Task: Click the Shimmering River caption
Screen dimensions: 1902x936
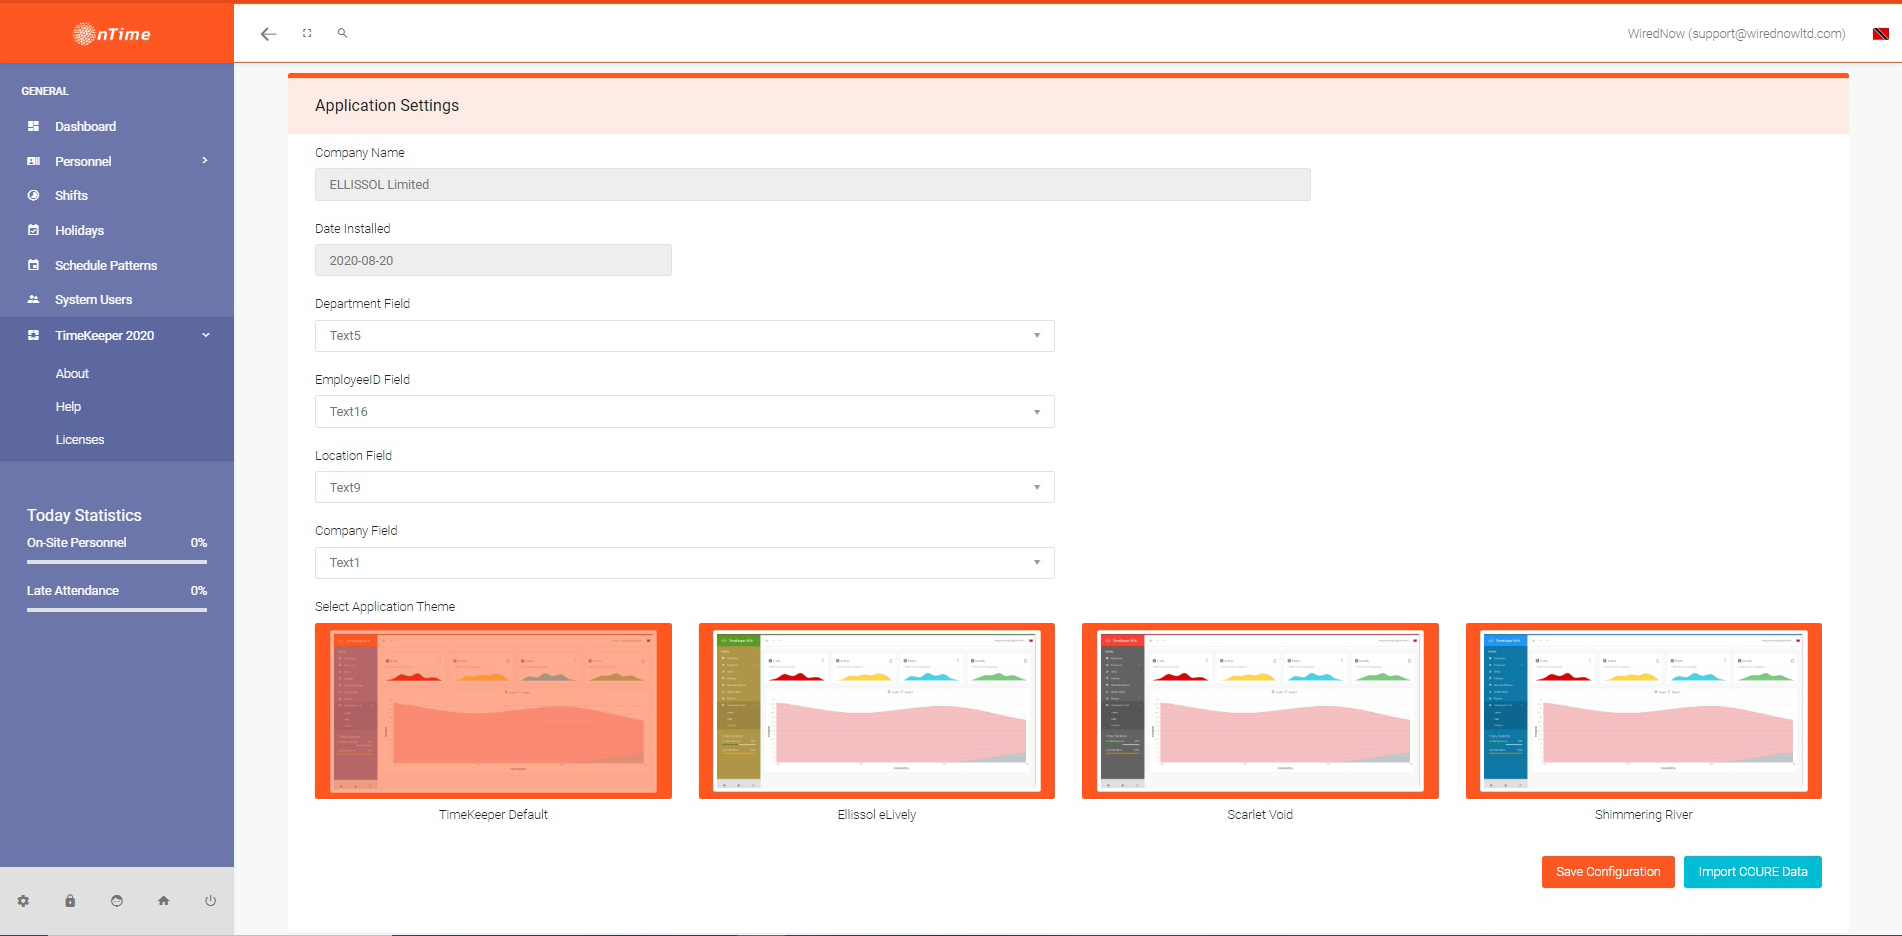Action: (1644, 815)
